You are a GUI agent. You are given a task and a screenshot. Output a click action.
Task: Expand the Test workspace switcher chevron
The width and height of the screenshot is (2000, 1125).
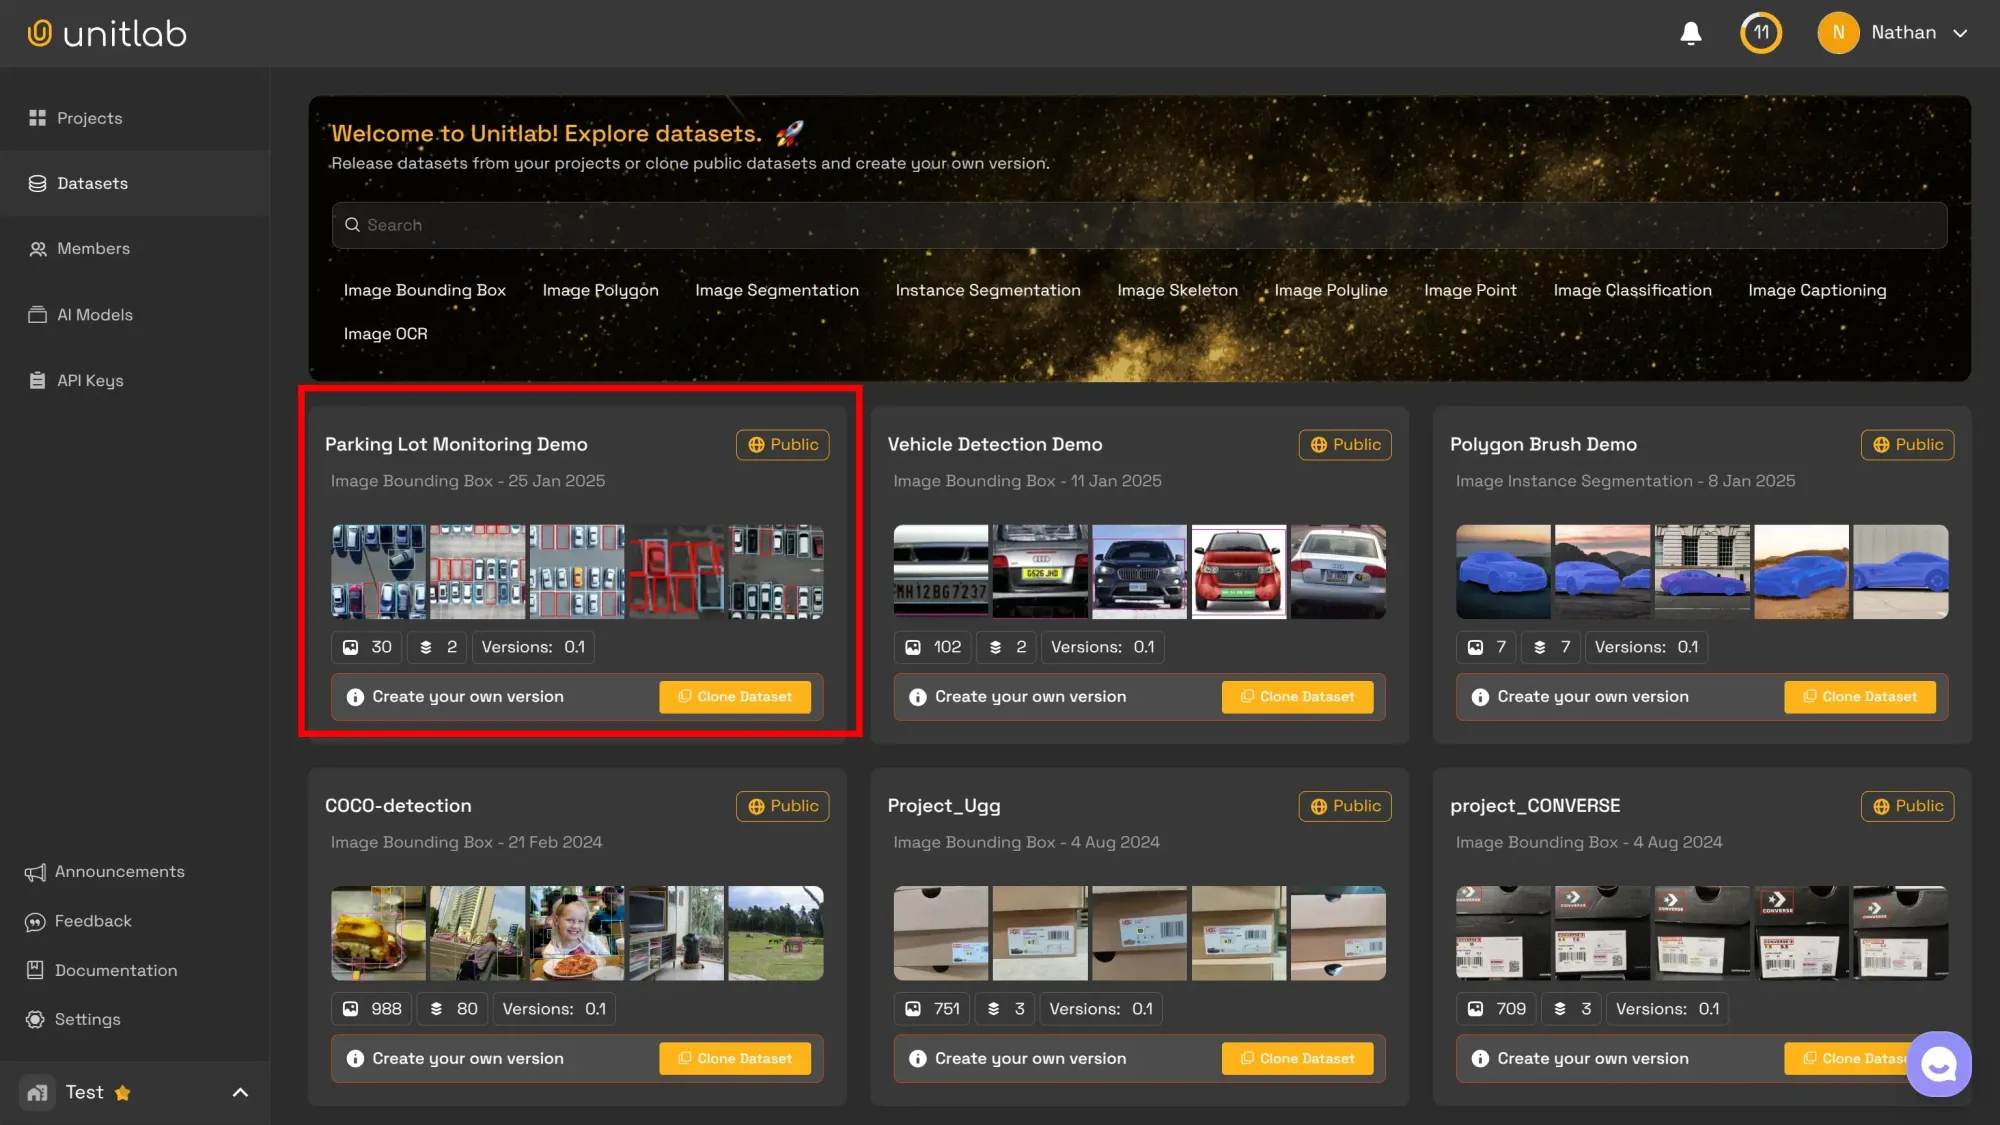pos(240,1092)
